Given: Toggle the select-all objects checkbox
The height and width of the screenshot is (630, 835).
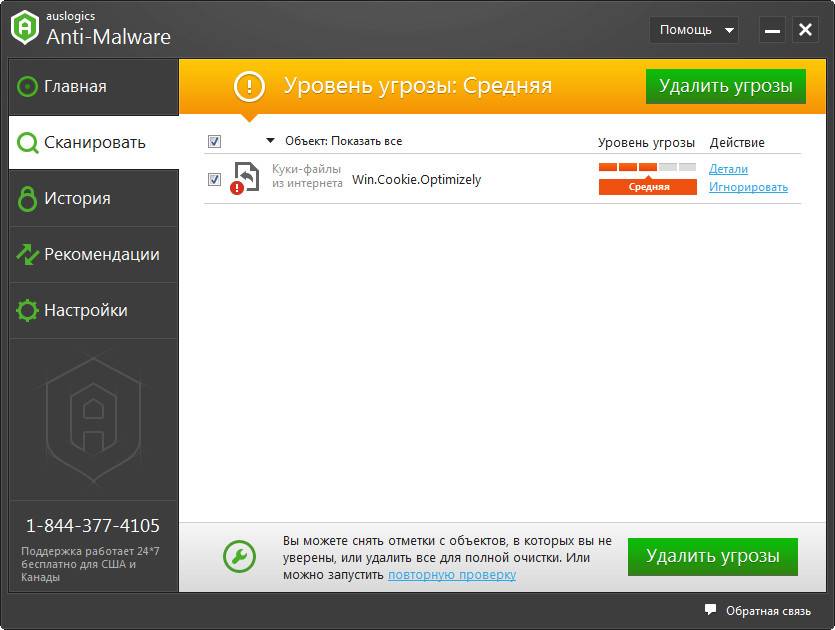Looking at the screenshot, I should tap(214, 141).
